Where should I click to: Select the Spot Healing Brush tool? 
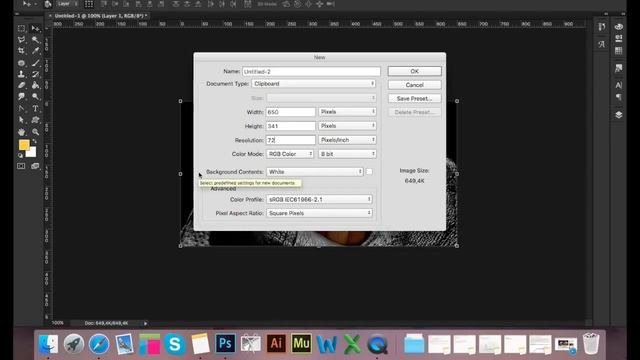coord(21,63)
